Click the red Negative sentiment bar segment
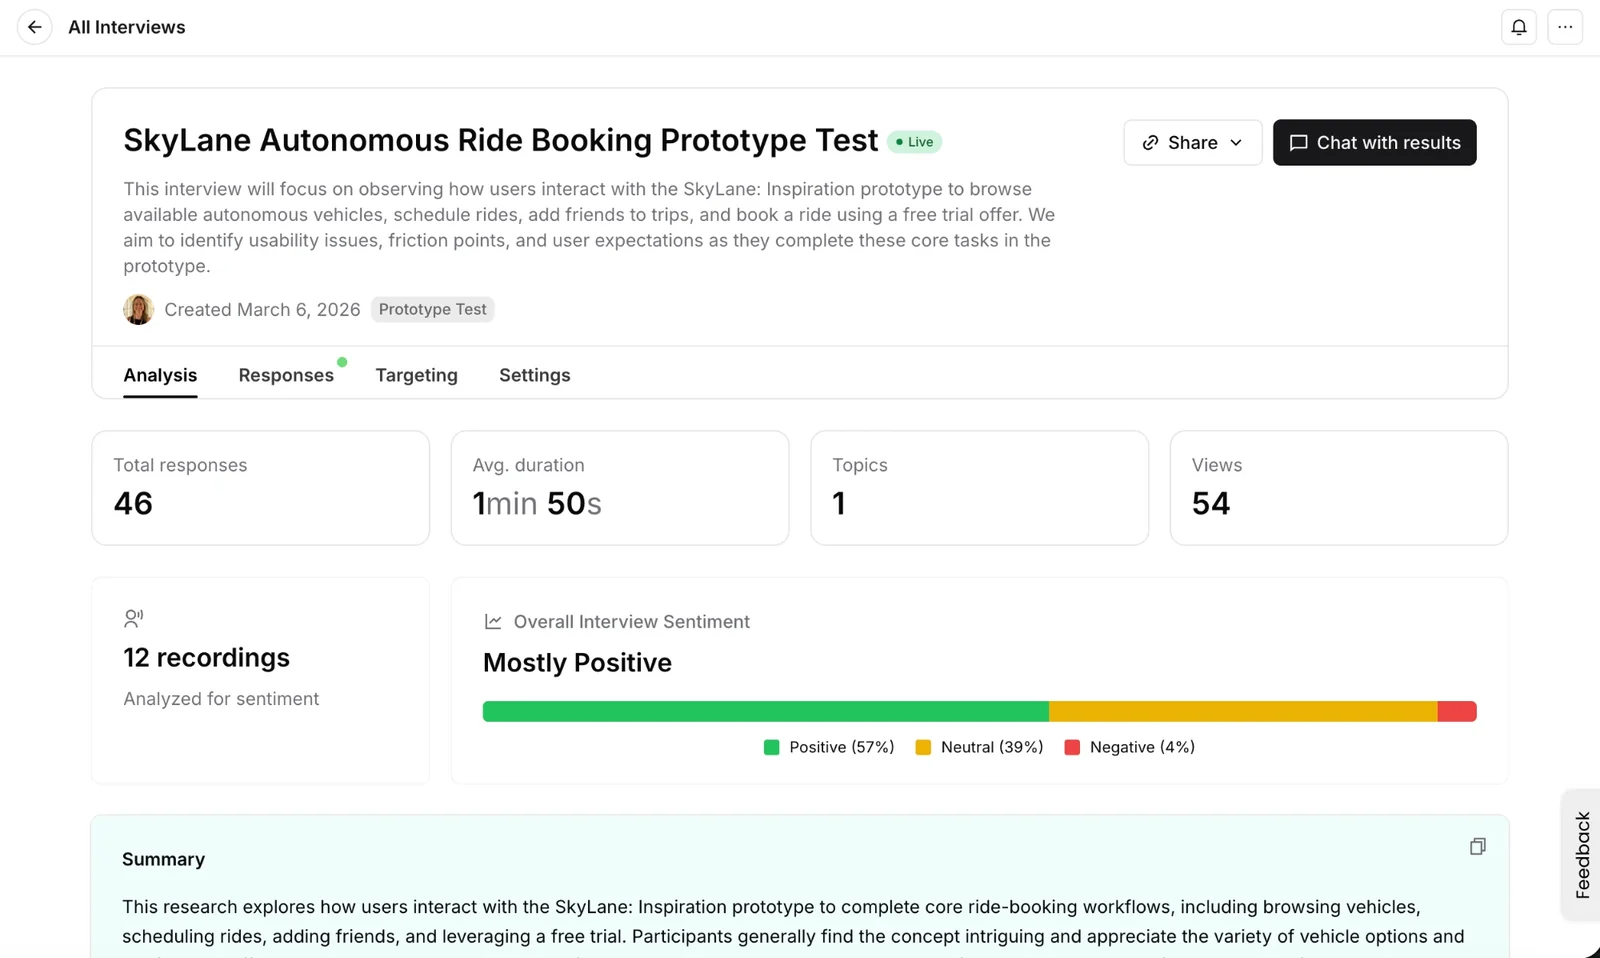 (1457, 711)
